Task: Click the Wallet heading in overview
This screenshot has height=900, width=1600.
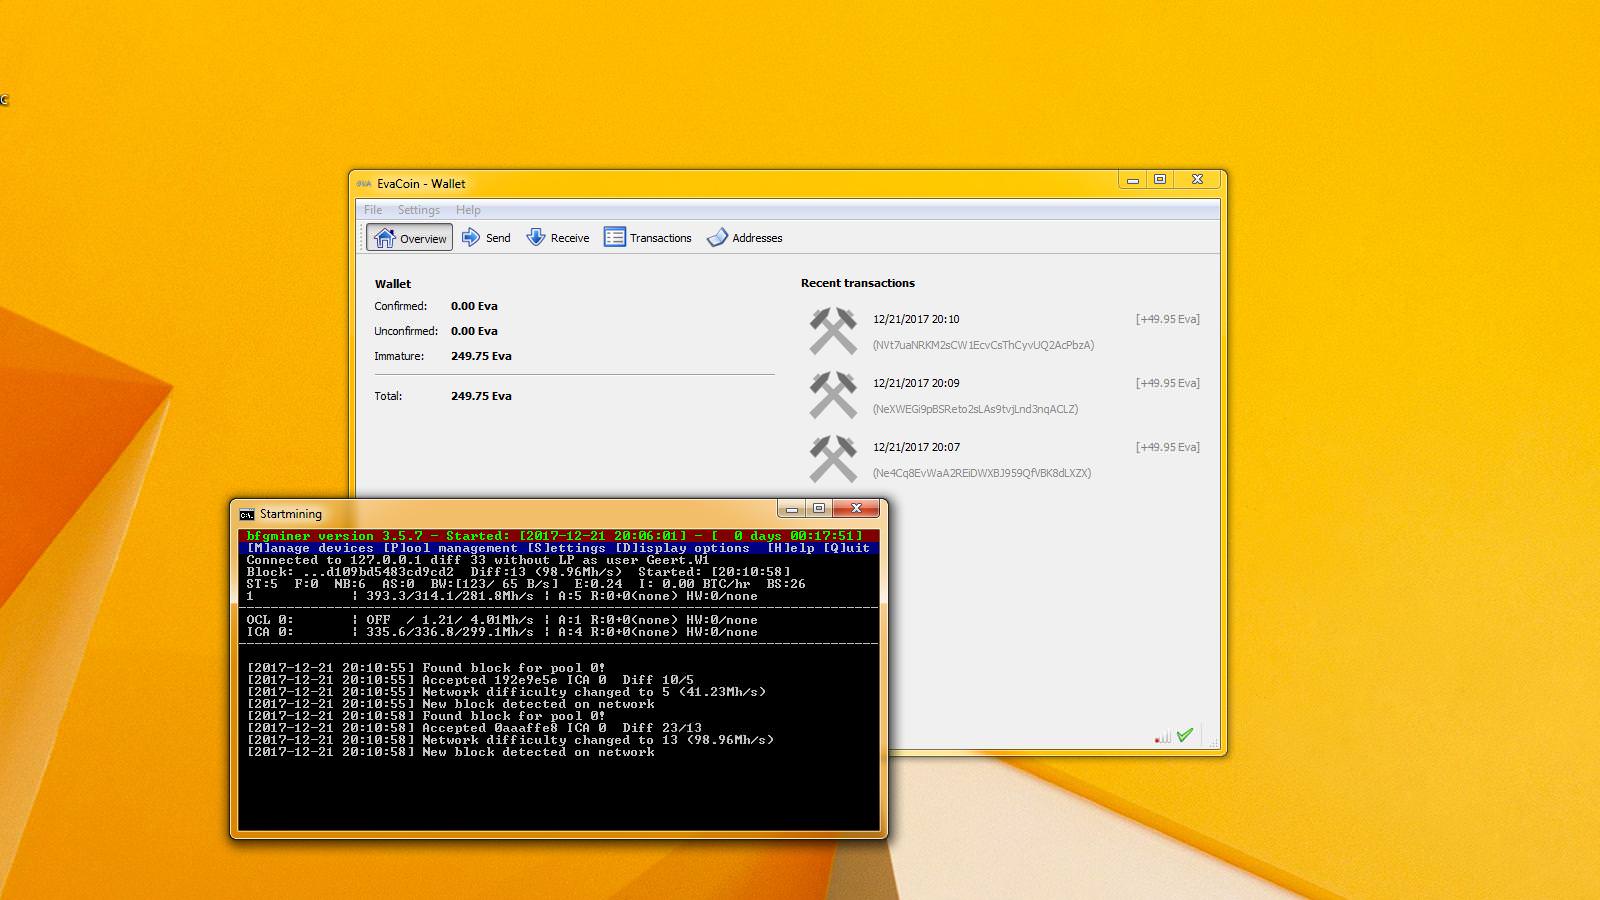Action: 393,284
